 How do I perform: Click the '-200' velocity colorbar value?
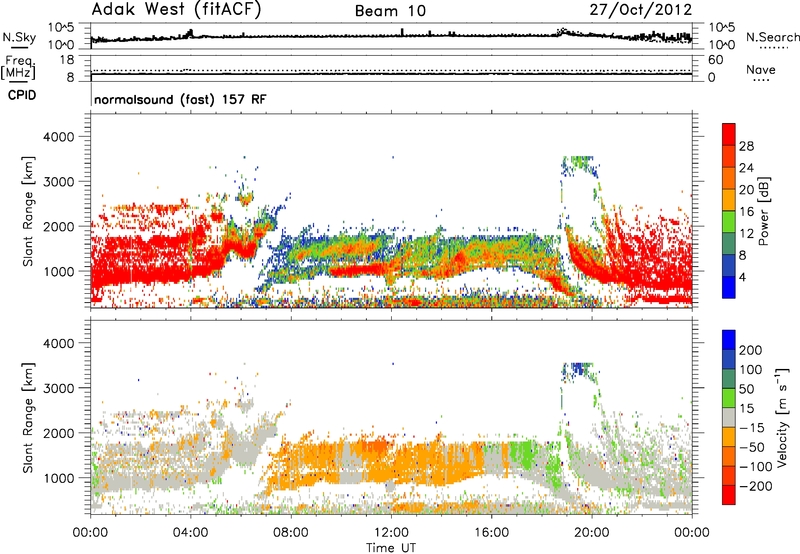pos(756,486)
